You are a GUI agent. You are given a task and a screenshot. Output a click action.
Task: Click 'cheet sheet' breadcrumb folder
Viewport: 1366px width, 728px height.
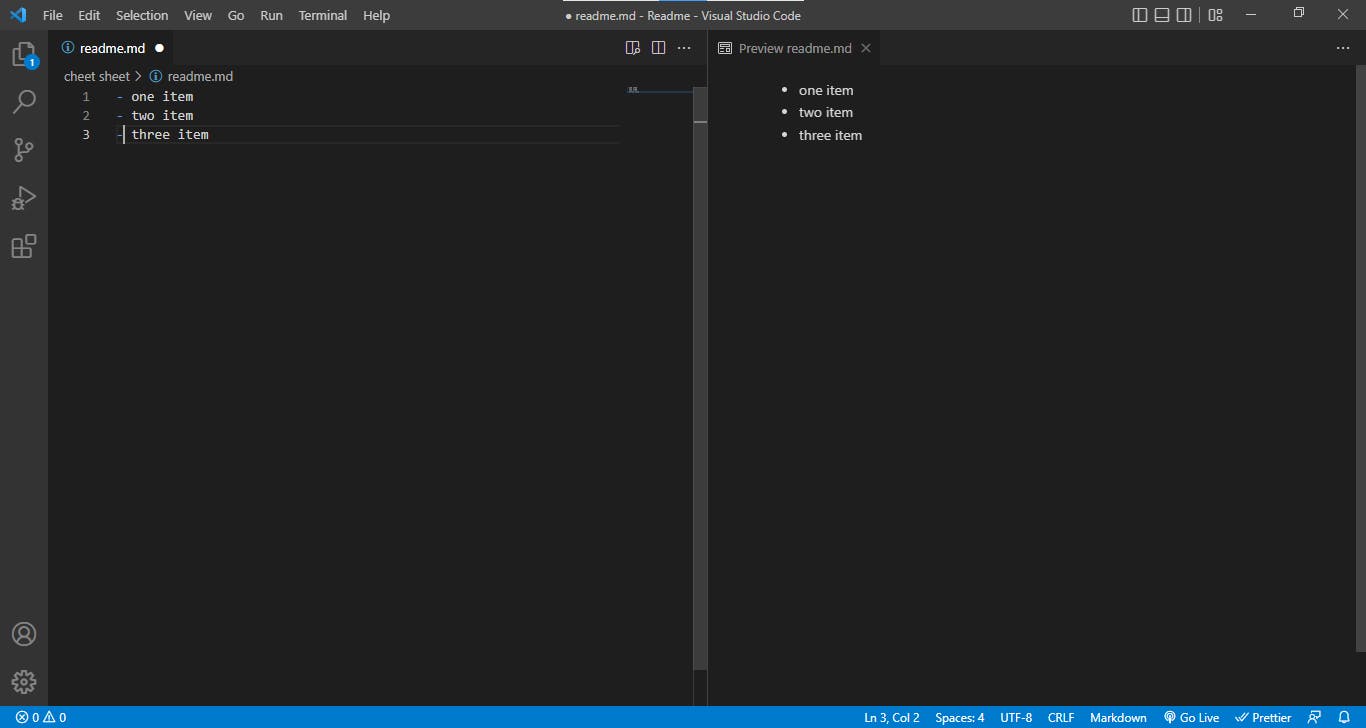pyautogui.click(x=97, y=76)
